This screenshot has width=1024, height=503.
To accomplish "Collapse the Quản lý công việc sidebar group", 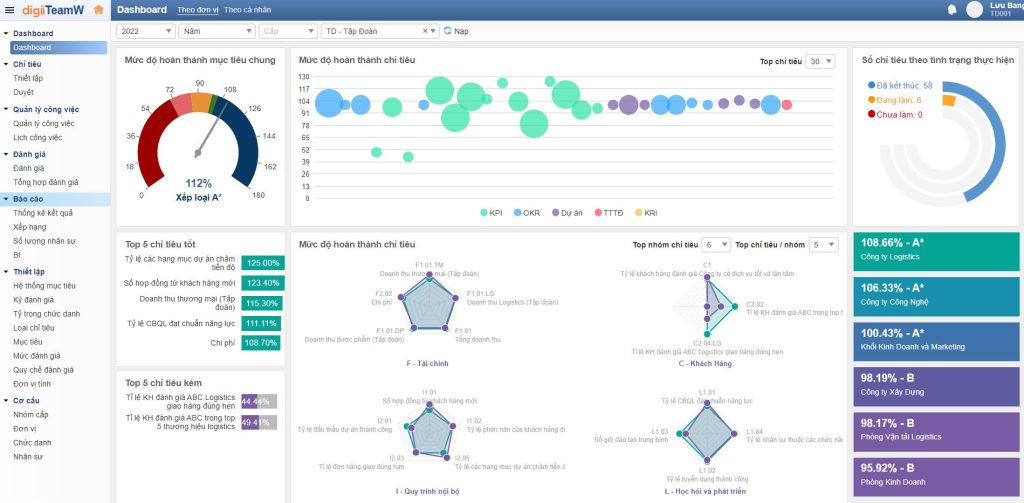I will 7,109.
